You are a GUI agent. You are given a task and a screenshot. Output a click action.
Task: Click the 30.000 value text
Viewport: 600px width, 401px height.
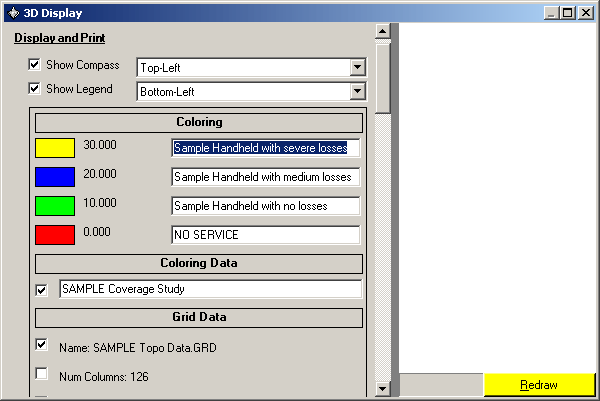point(100,145)
